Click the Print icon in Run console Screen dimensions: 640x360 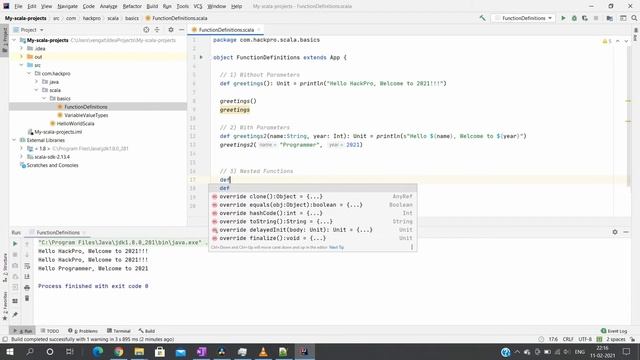click(27, 288)
